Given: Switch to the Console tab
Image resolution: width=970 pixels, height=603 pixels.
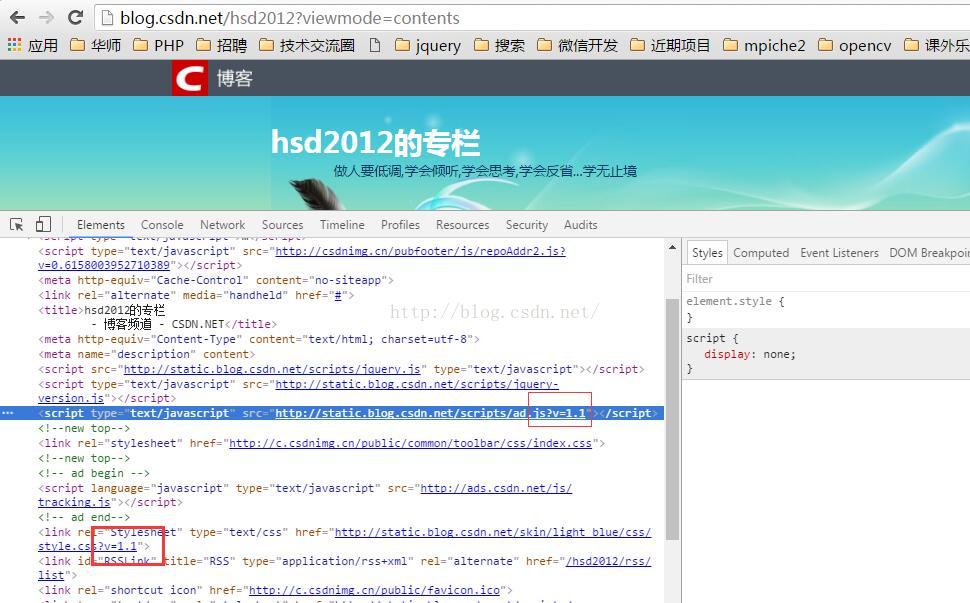Looking at the screenshot, I should [x=162, y=225].
